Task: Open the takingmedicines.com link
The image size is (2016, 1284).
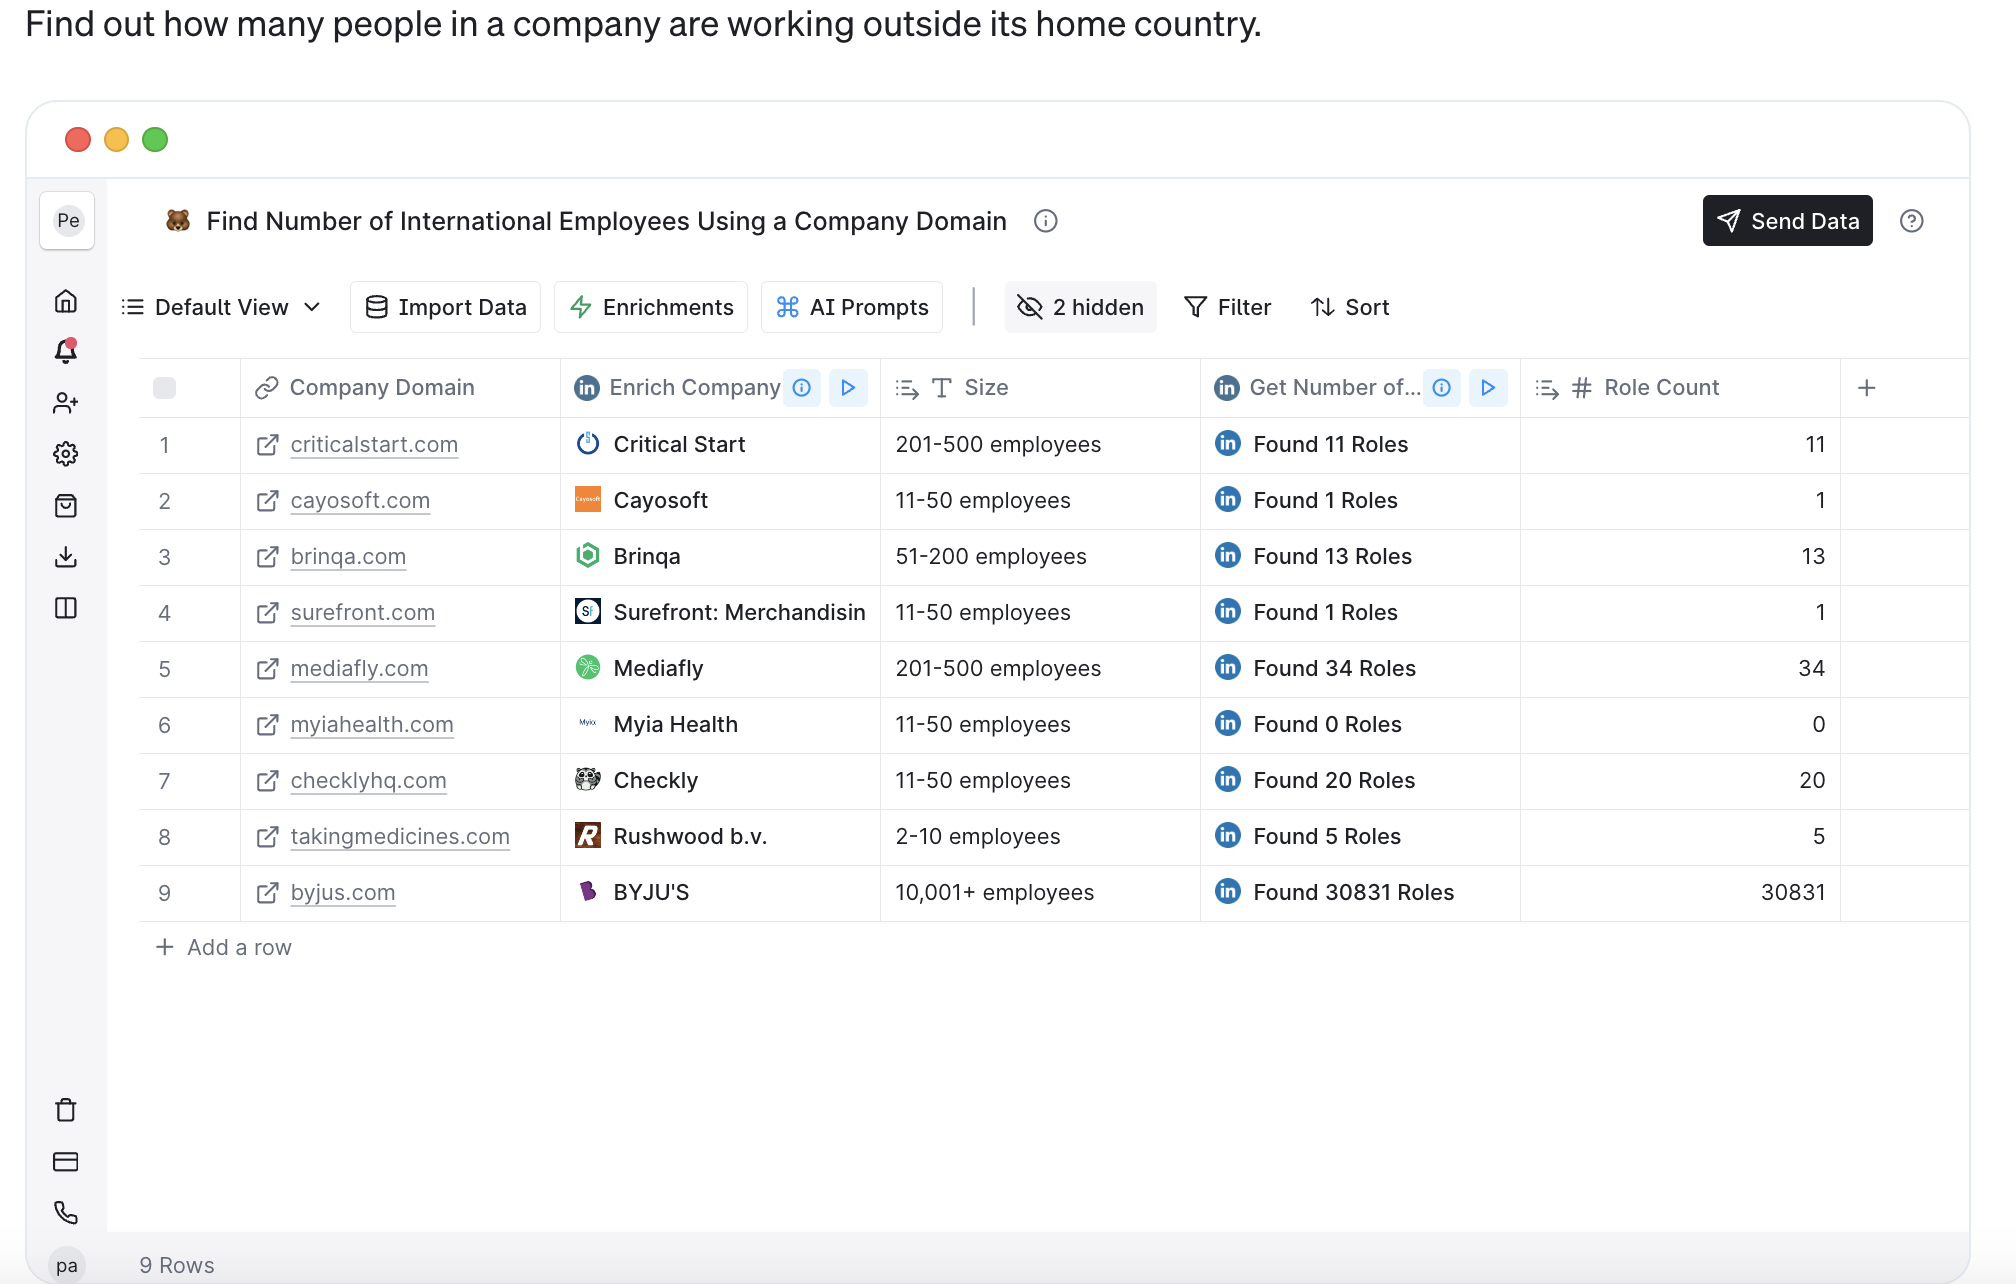Action: click(400, 837)
